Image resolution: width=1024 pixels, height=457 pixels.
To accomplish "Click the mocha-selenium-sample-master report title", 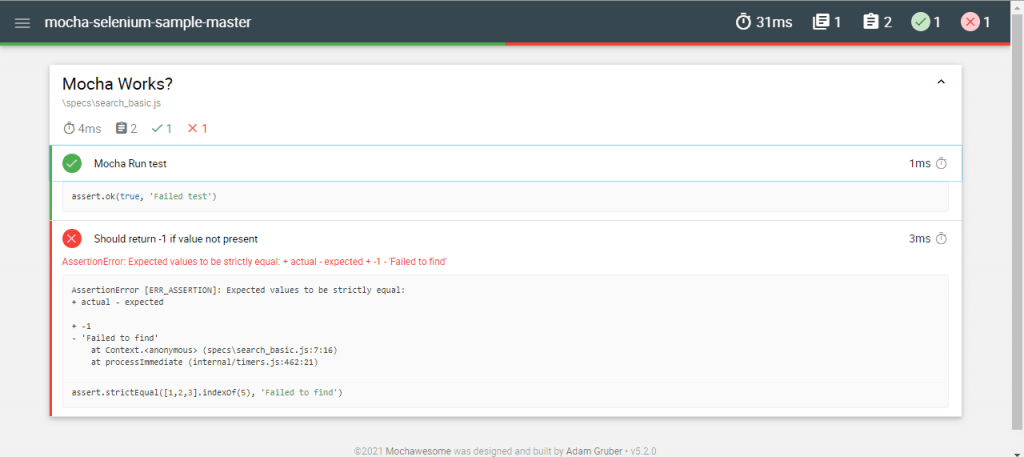I will tap(148, 22).
